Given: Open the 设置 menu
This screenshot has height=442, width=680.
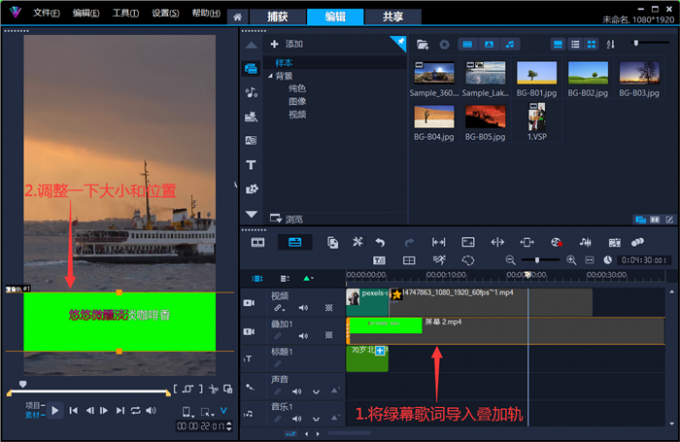Looking at the screenshot, I should click(x=165, y=13).
